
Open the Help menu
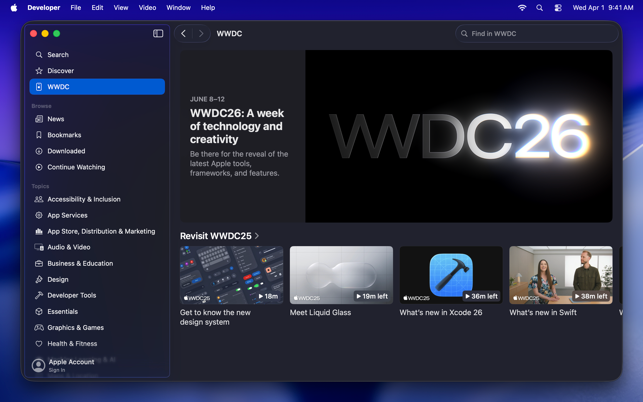tap(208, 8)
